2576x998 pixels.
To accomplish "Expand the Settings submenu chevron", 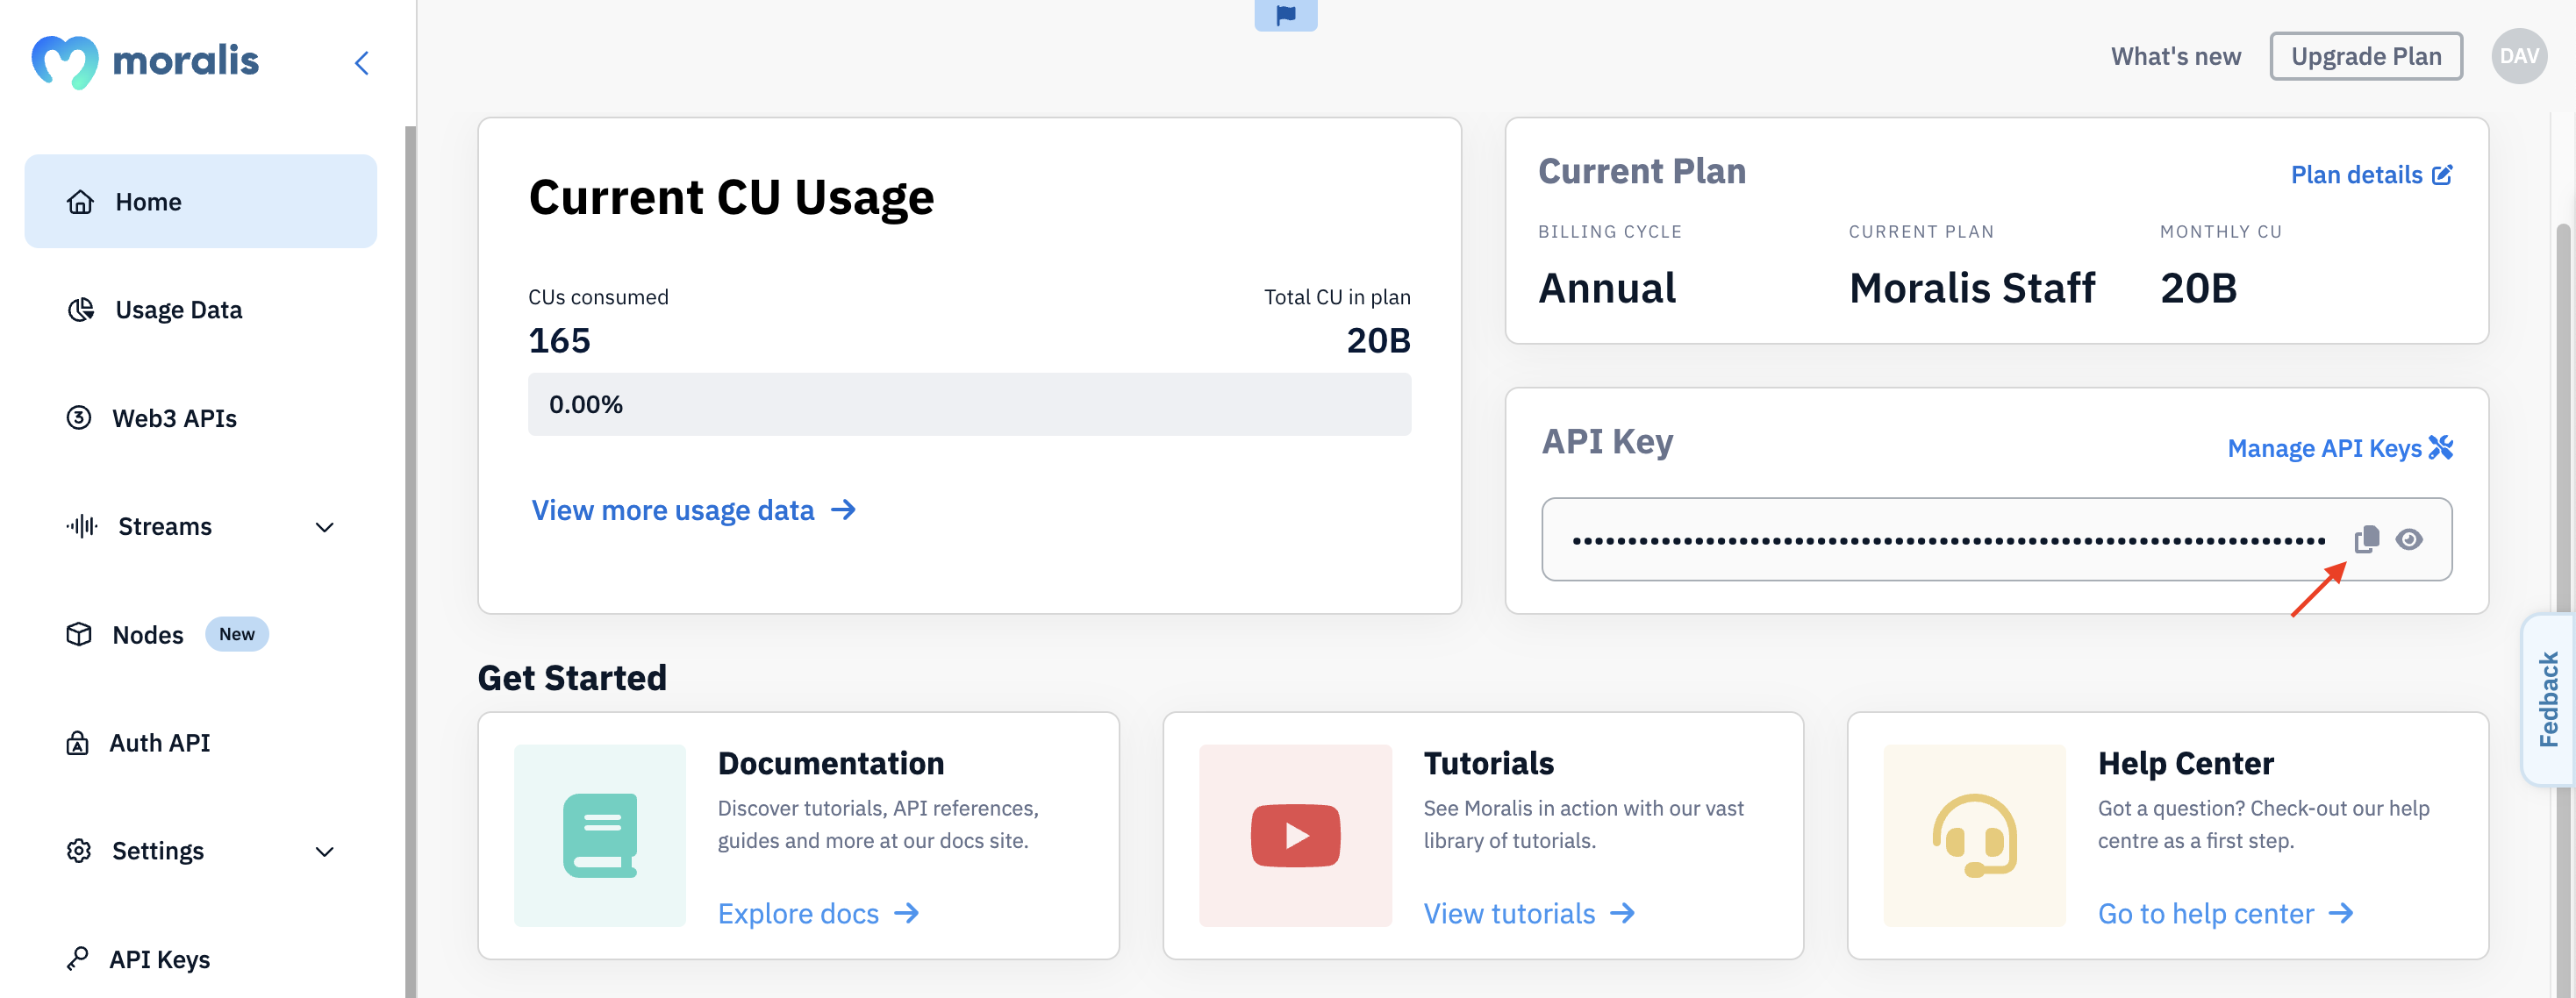I will point(324,852).
